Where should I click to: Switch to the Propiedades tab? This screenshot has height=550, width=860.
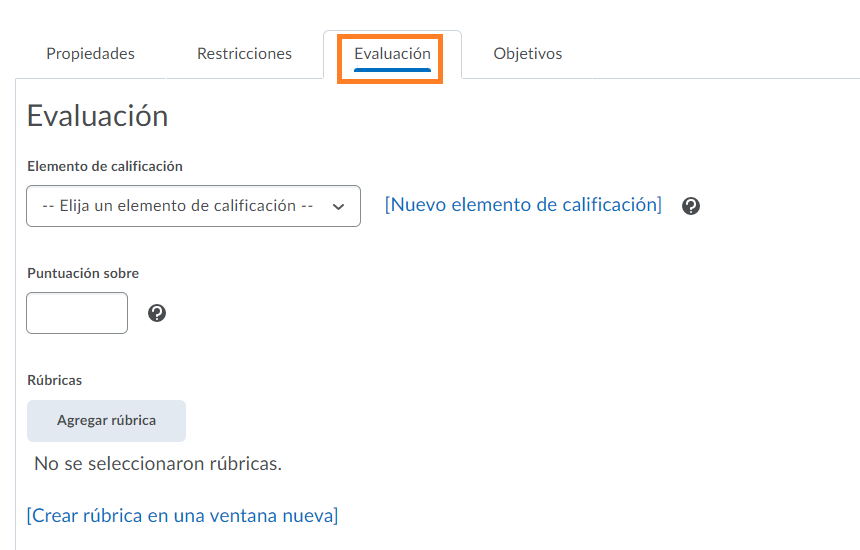pos(90,54)
